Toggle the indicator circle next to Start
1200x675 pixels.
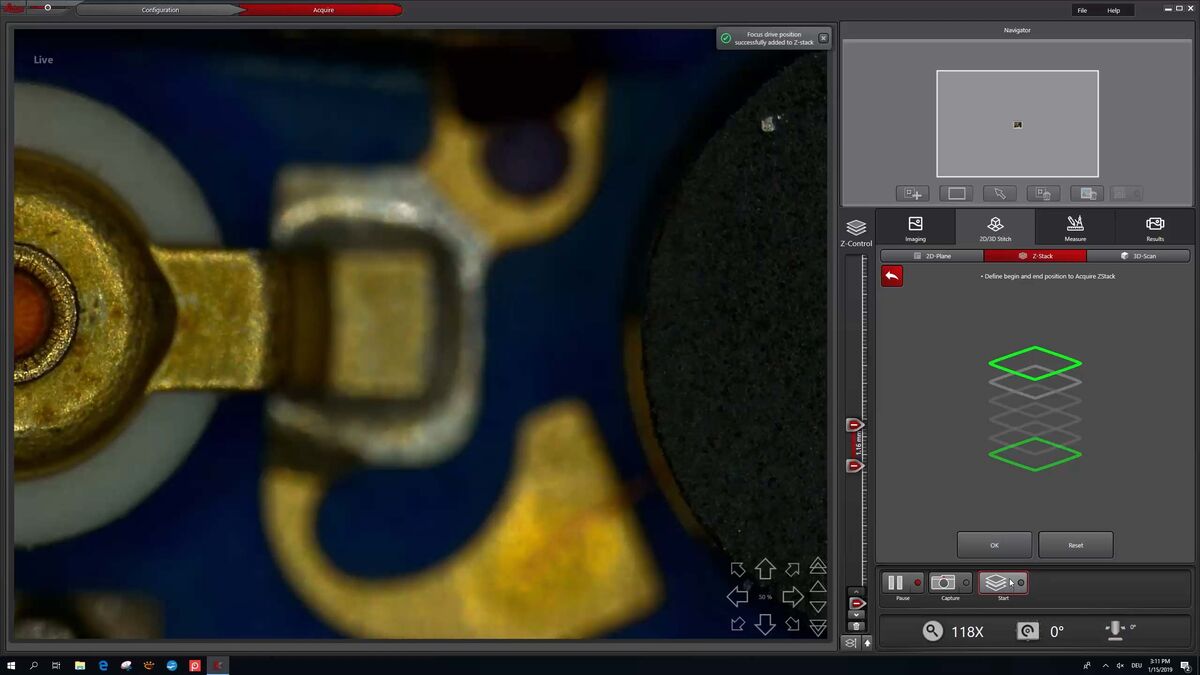(1021, 583)
